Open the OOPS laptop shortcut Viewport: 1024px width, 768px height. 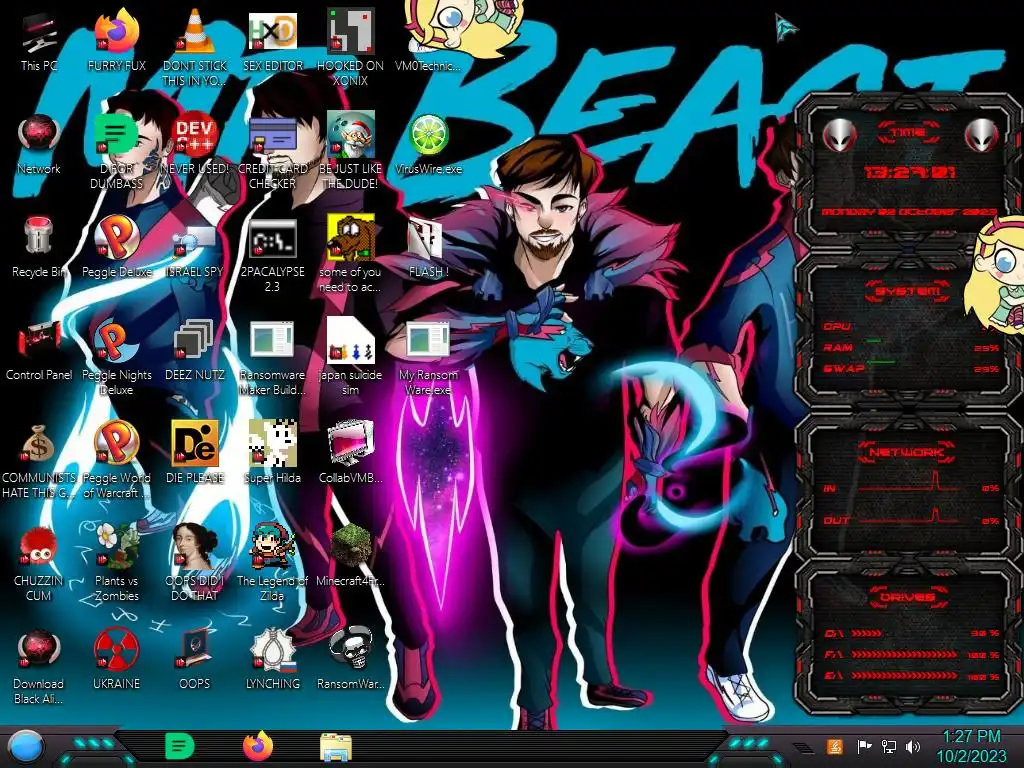point(195,658)
